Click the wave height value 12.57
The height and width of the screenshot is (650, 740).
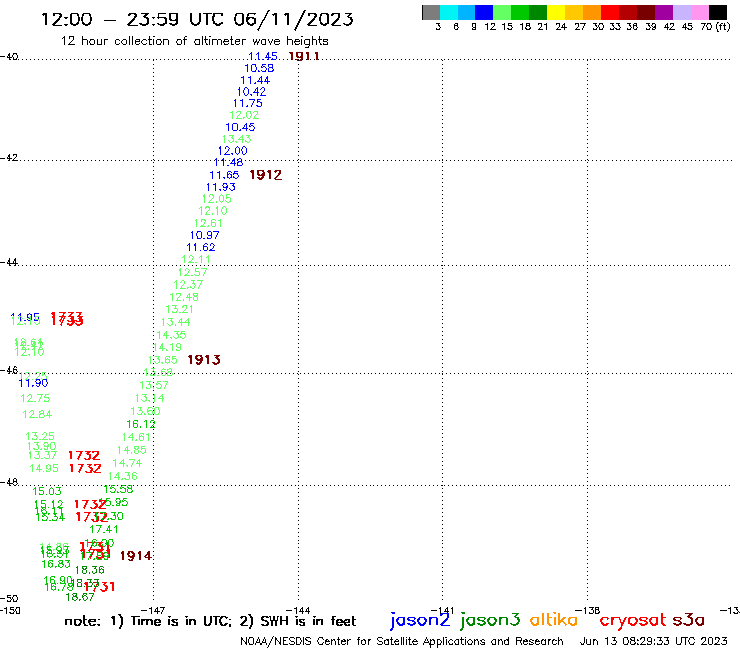[x=192, y=272]
